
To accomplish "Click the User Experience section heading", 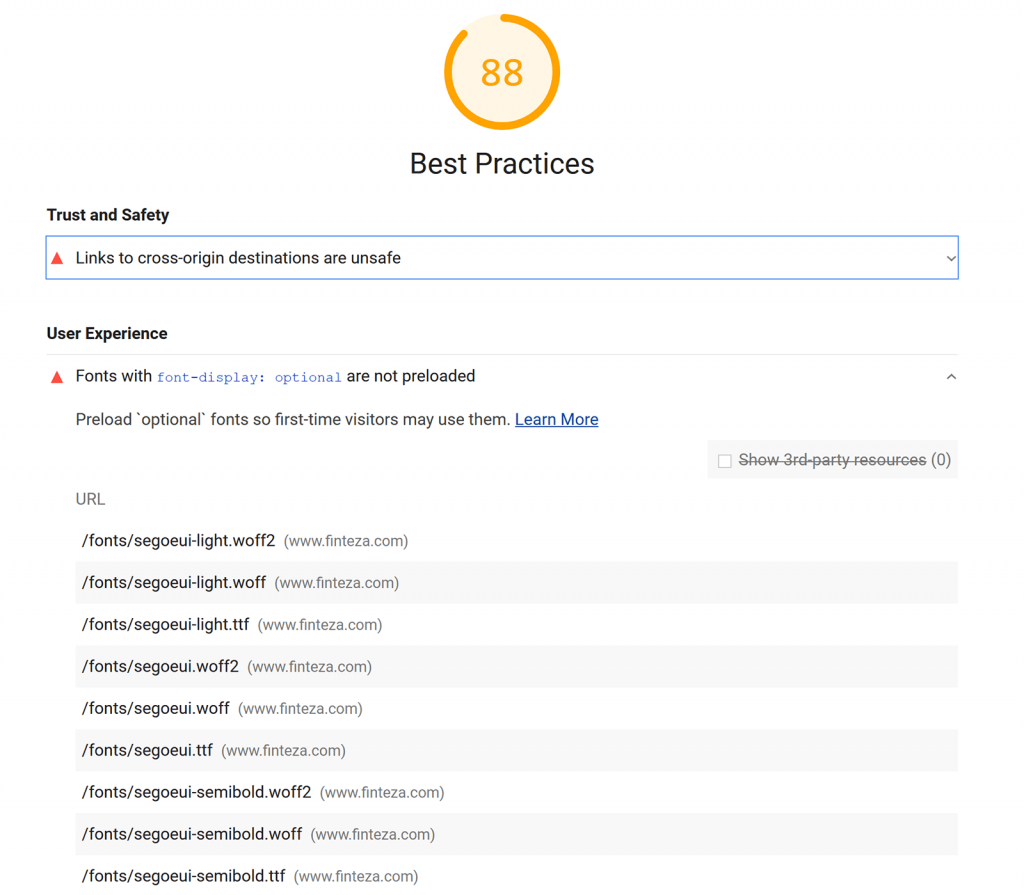I will 107,333.
